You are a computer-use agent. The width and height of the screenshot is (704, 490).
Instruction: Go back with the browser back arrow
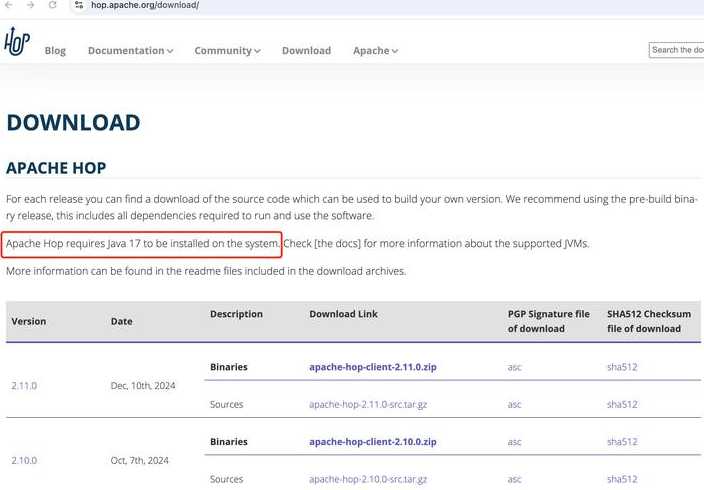pyautogui.click(x=9, y=5)
